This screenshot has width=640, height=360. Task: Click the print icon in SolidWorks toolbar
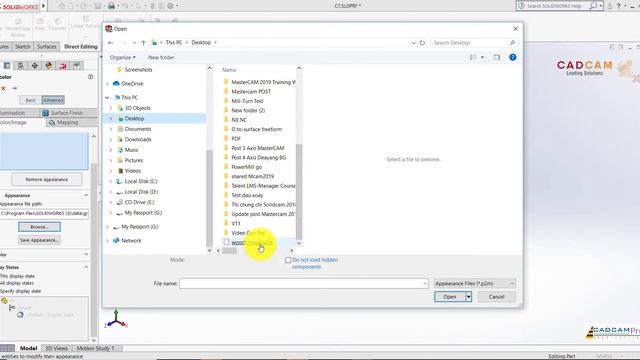(111, 6)
